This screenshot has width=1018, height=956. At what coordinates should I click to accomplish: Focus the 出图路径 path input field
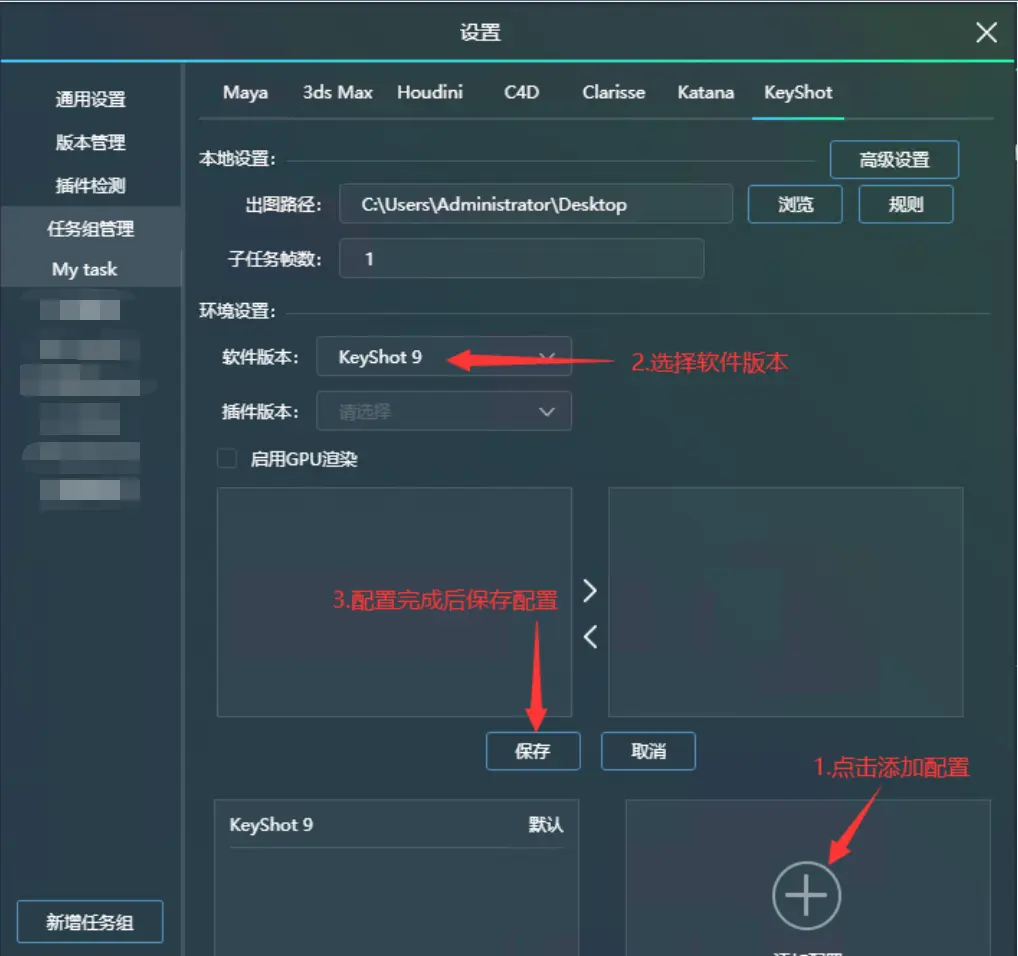coord(536,204)
